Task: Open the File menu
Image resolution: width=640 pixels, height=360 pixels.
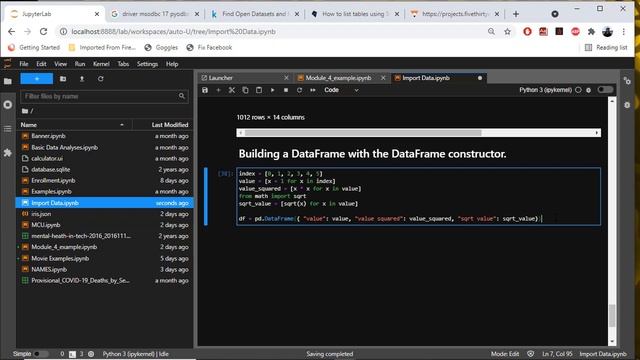Action: coord(24,64)
